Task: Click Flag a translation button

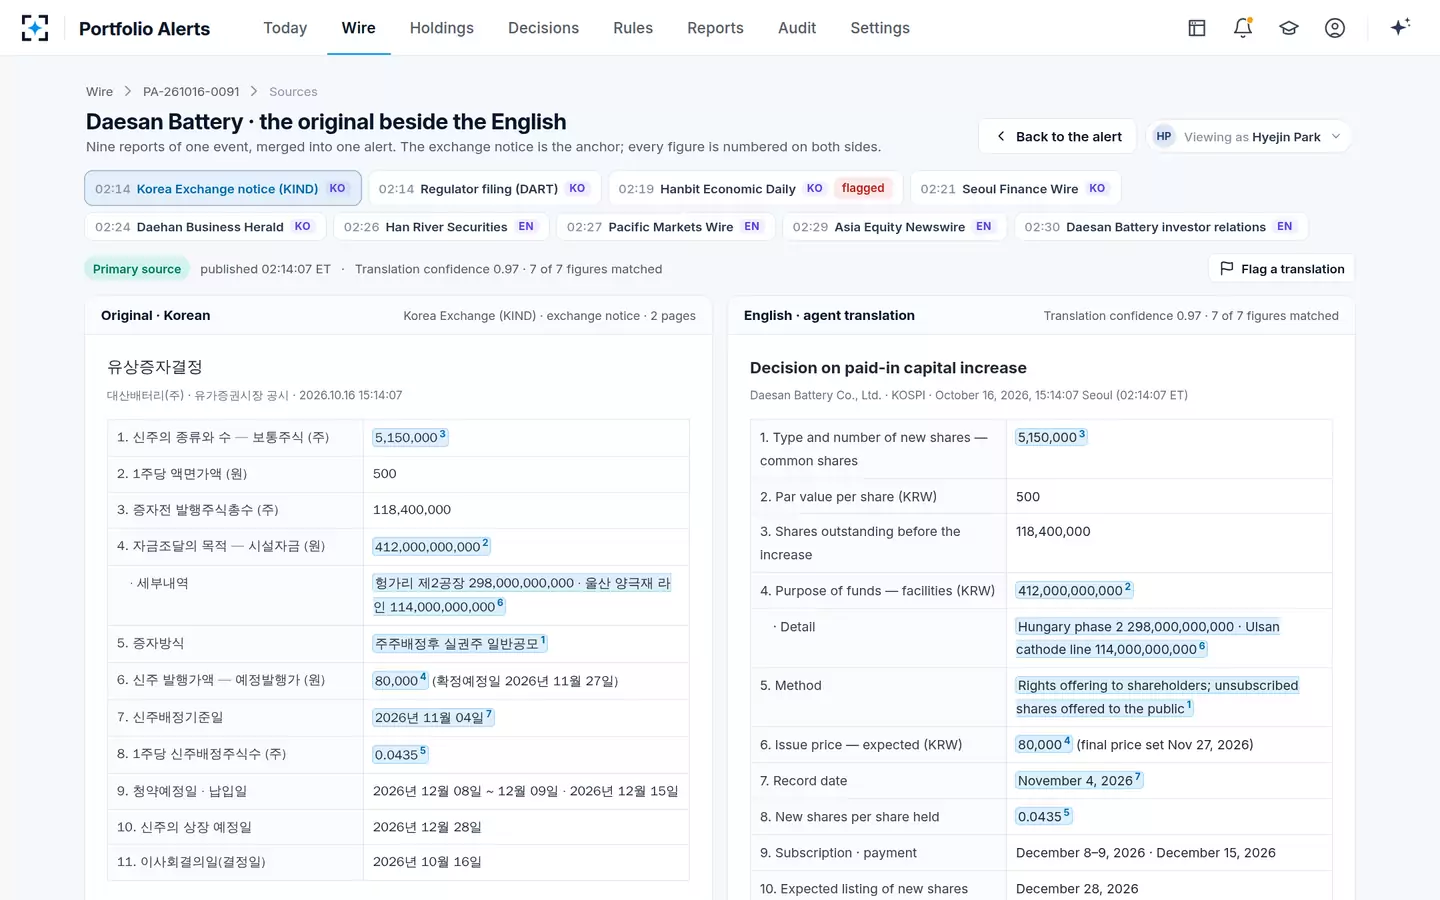Action: tap(1281, 268)
